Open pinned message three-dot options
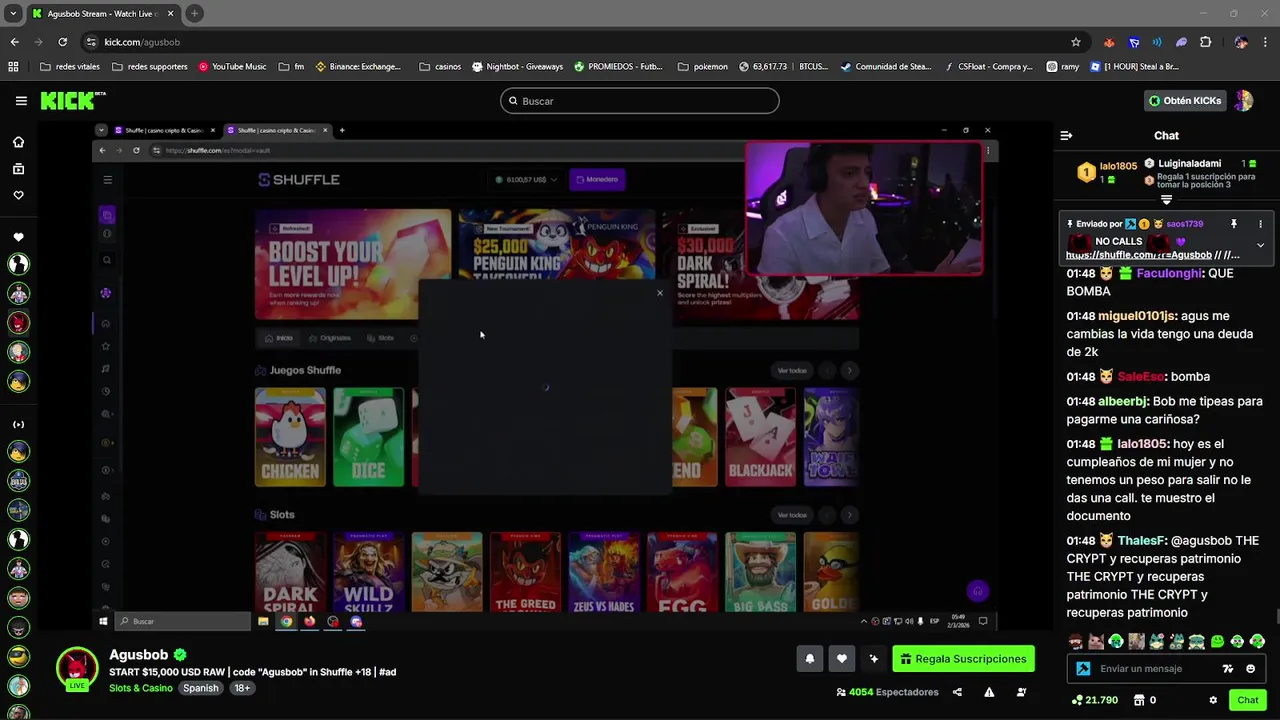Viewport: 1280px width, 720px height. point(1260,224)
